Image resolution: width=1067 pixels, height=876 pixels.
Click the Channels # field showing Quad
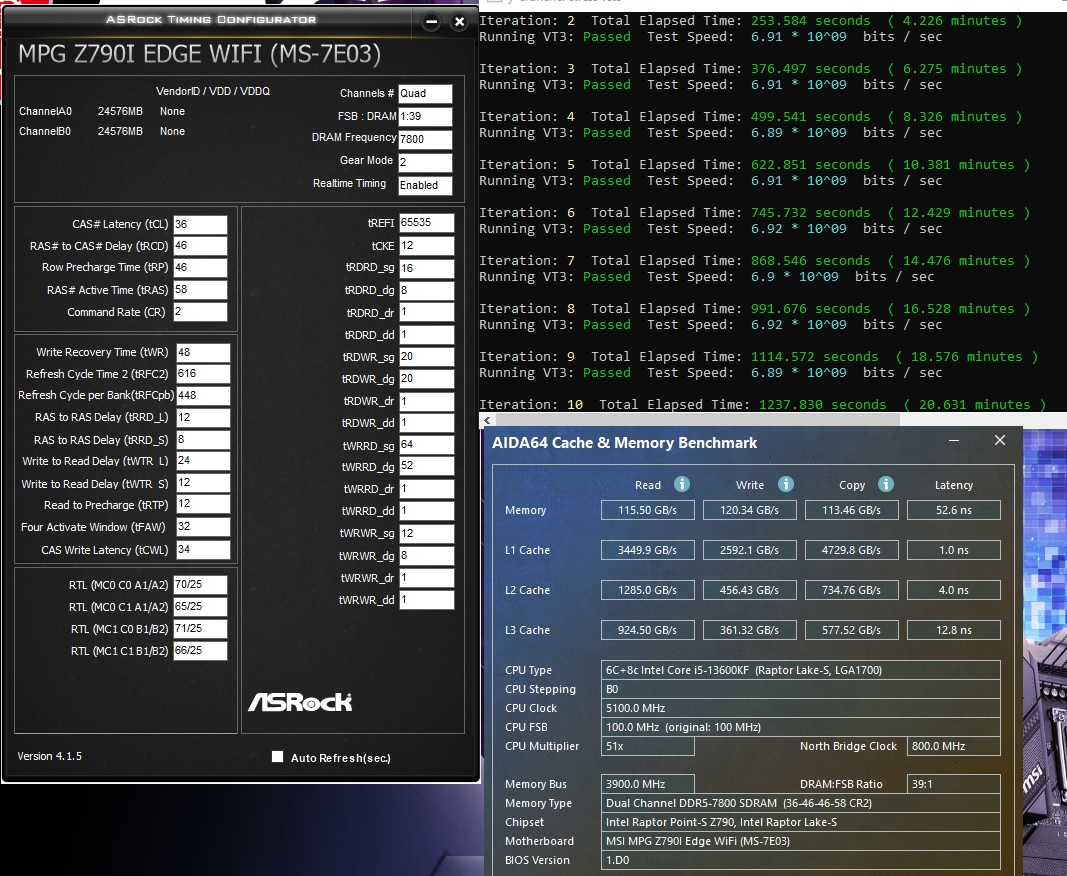coord(425,93)
